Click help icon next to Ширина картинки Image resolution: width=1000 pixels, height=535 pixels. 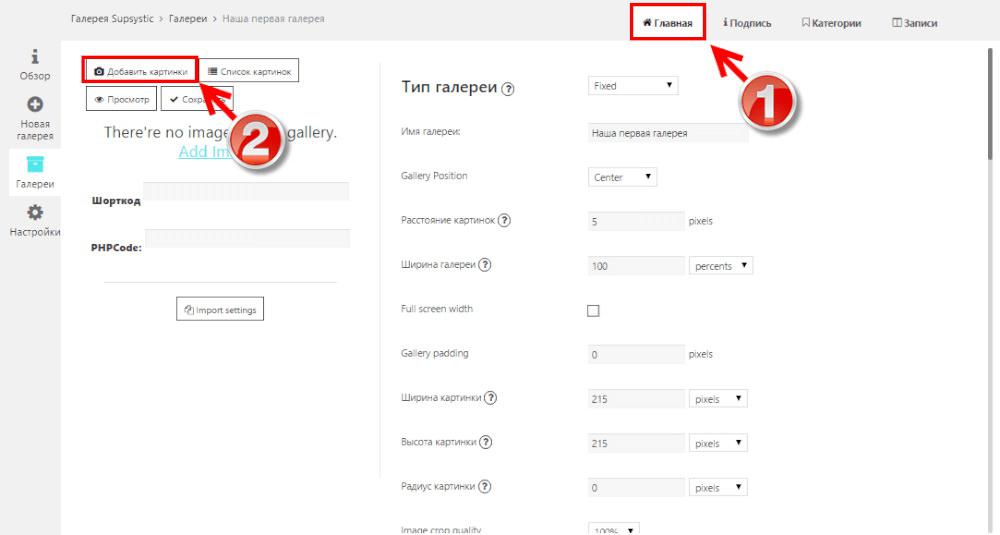pyautogui.click(x=490, y=398)
